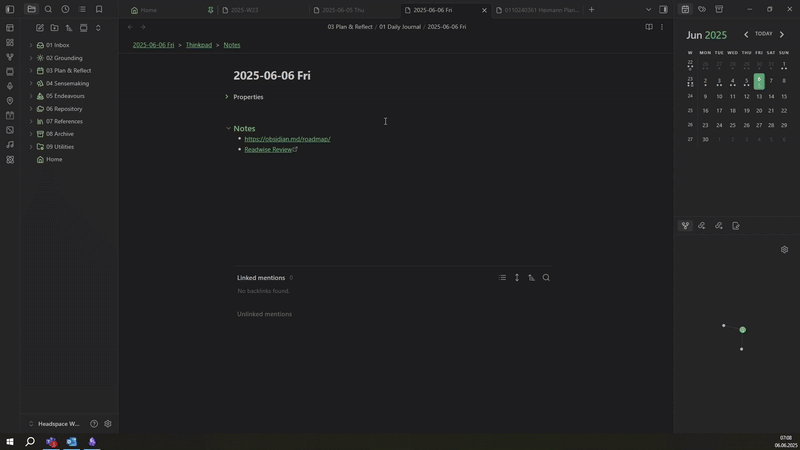This screenshot has height=450, width=800.
Task: Toggle reading view book icon
Action: (649, 27)
